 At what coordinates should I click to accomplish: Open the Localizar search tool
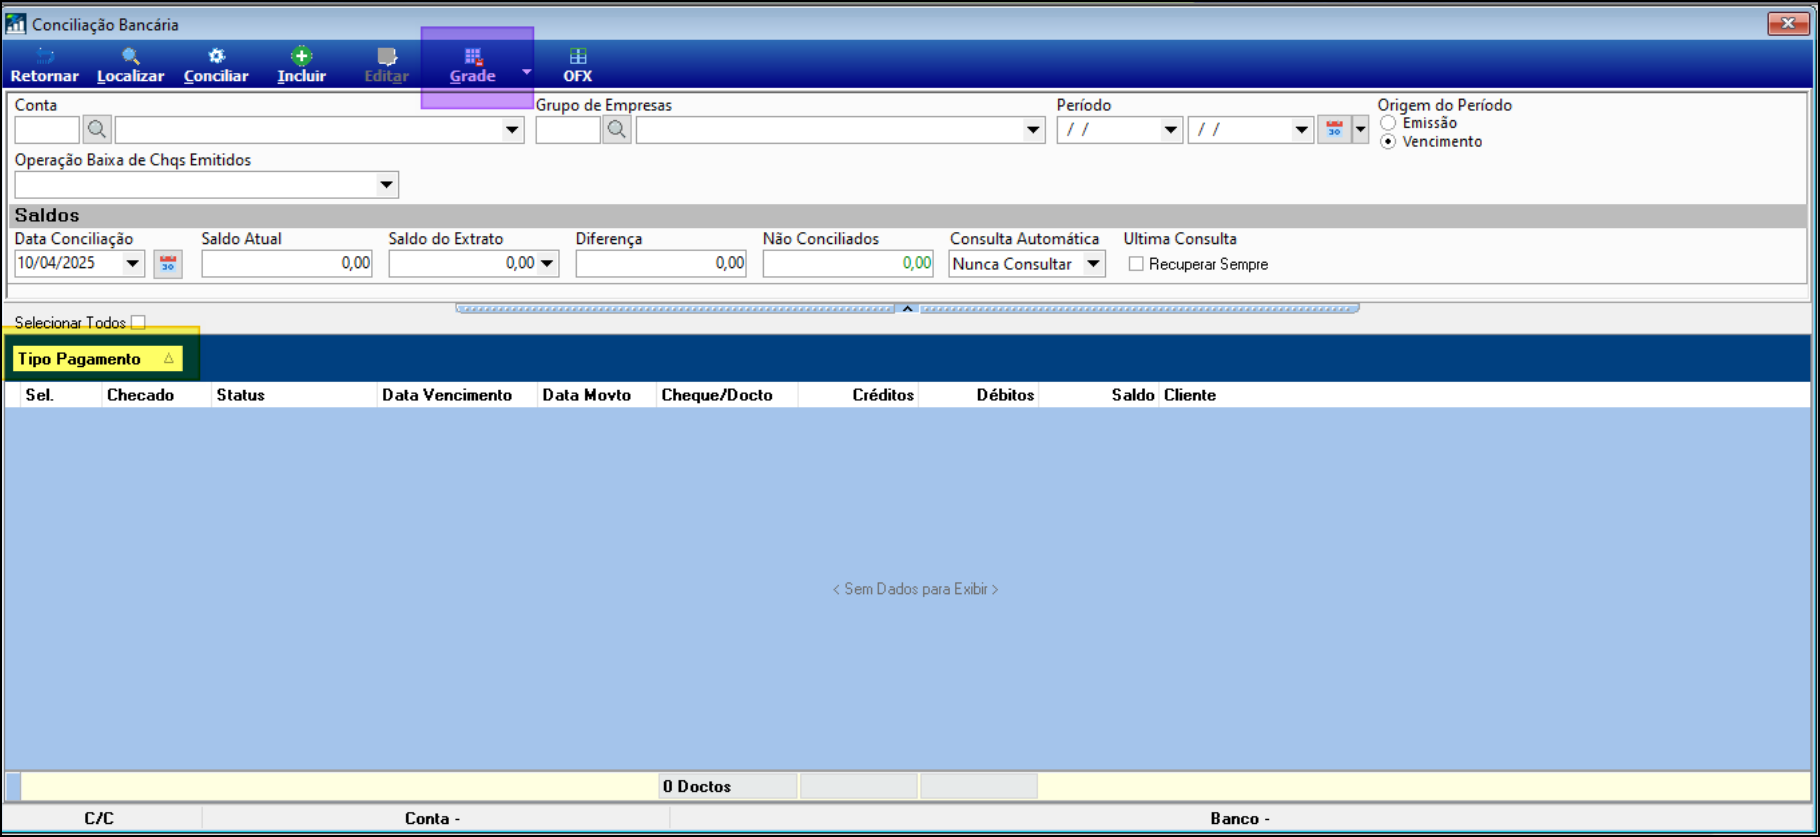(x=130, y=65)
